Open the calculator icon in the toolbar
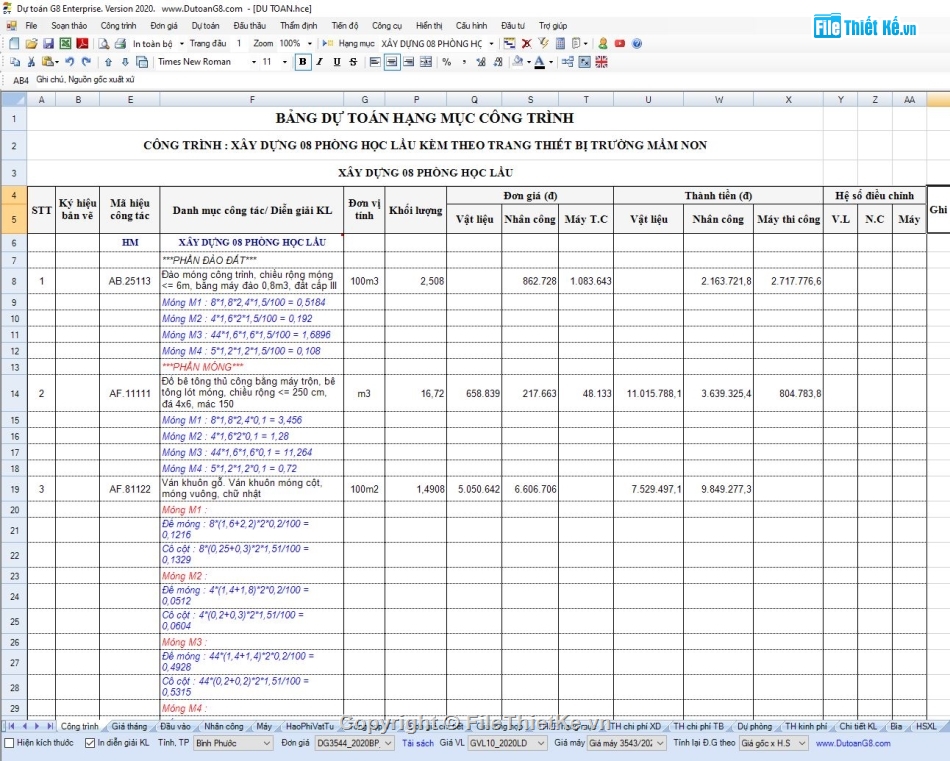The image size is (950, 761). [560, 44]
